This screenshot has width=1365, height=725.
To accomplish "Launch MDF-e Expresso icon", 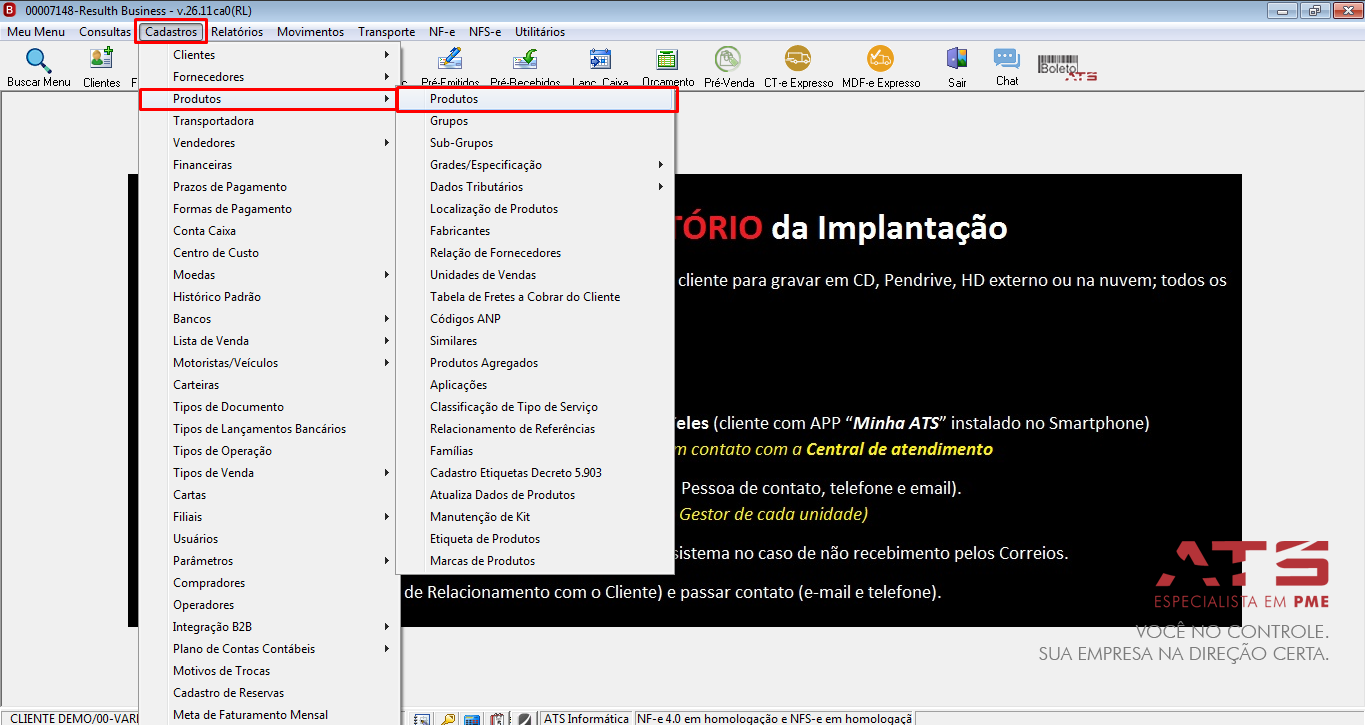I will 881,60.
